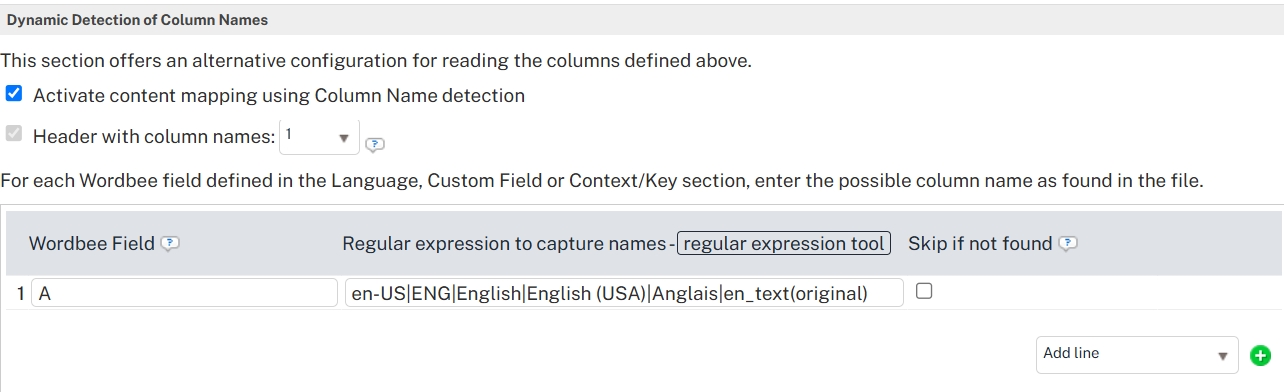Click the green add line plus icon

coord(1260,355)
